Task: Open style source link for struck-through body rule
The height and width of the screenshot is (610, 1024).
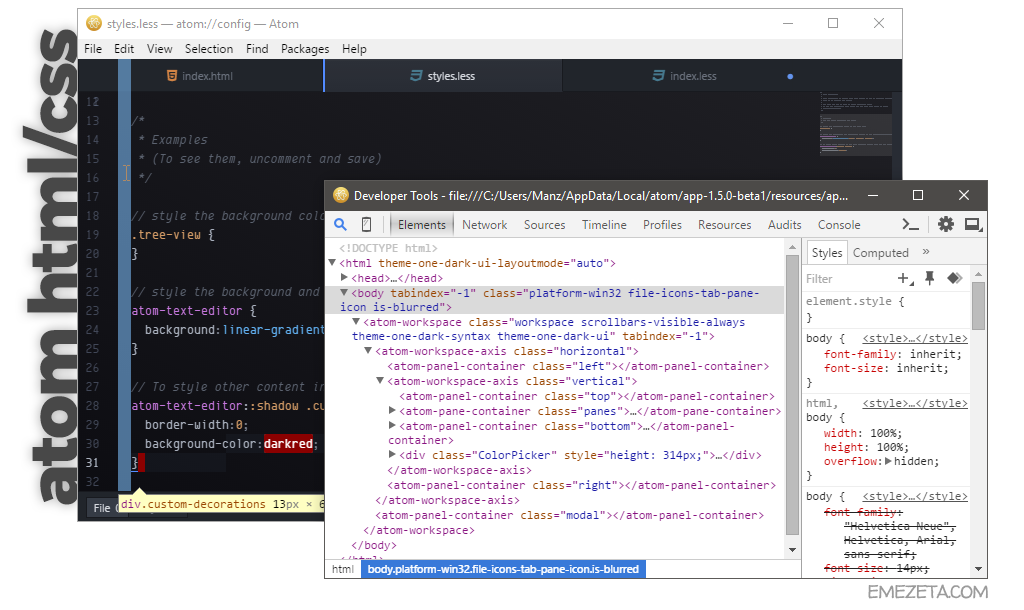Action: pos(915,496)
